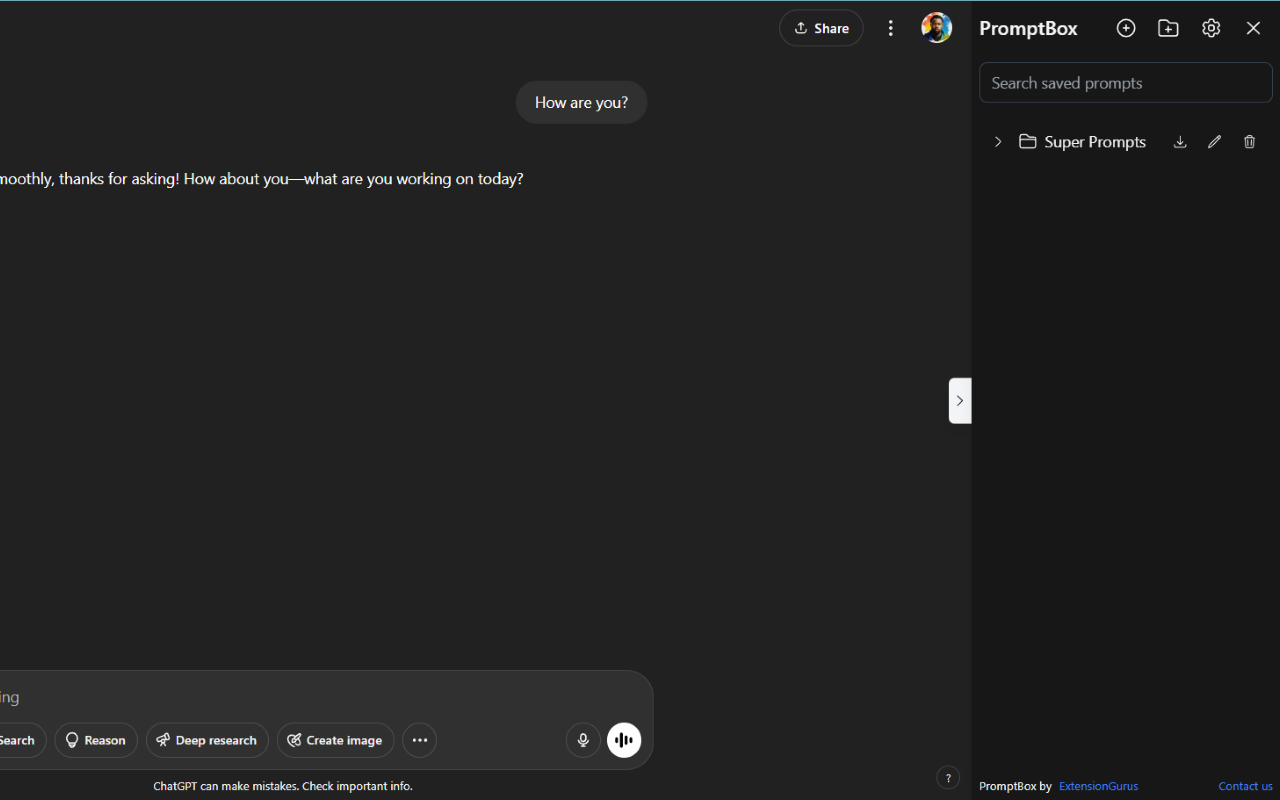Start ChatGPT voice mode

(x=624, y=740)
